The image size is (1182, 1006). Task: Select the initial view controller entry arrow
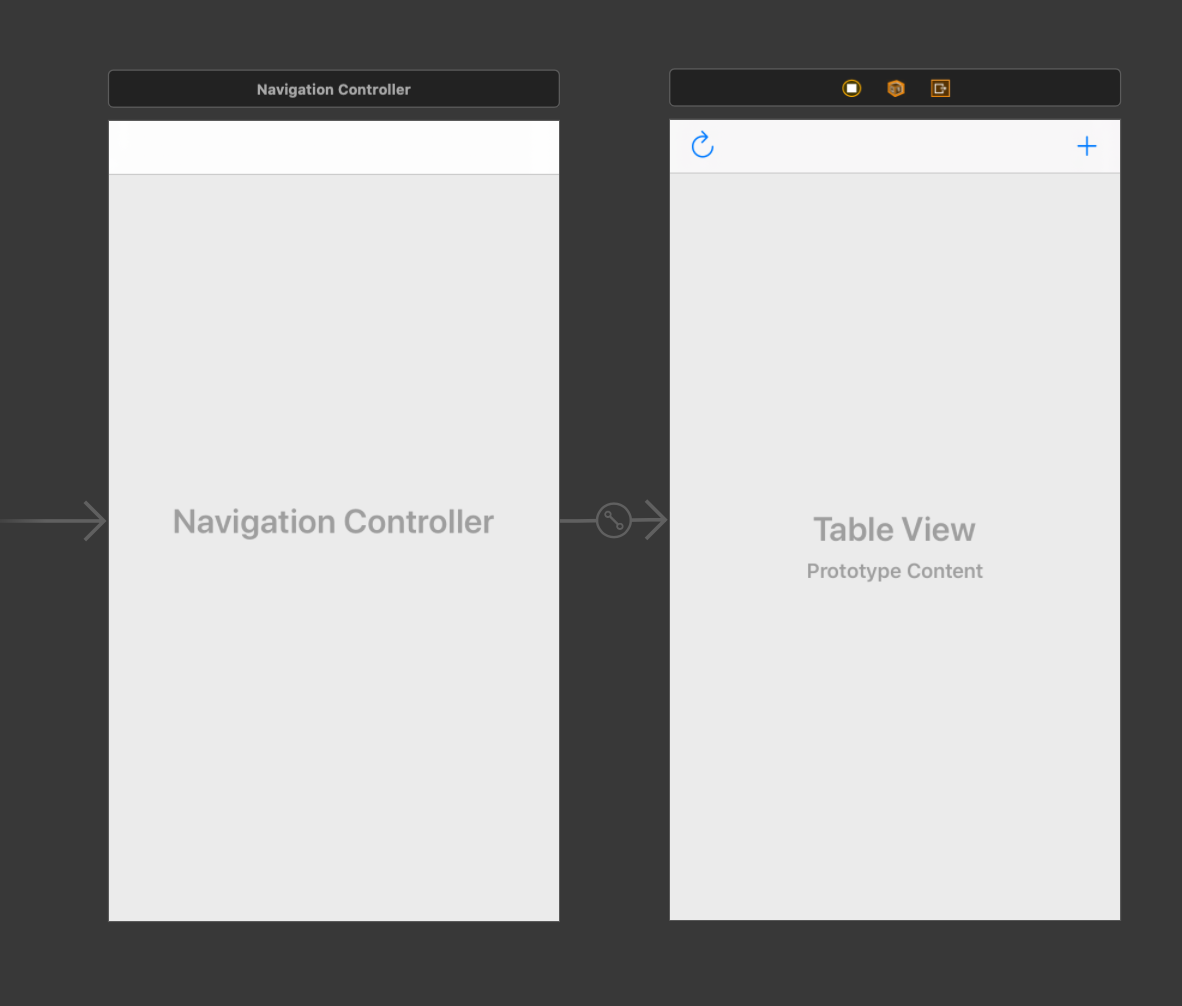click(x=53, y=520)
